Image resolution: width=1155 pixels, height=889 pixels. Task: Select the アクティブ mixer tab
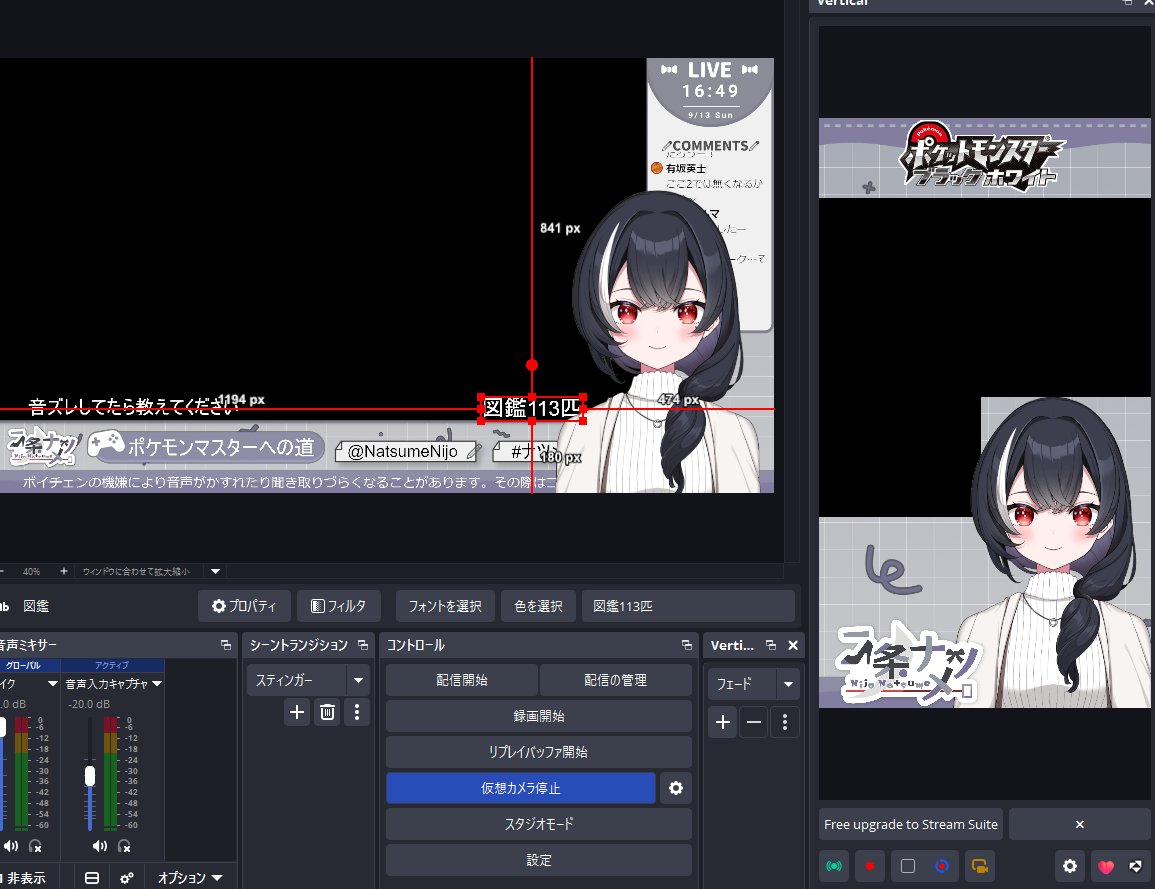(x=112, y=665)
